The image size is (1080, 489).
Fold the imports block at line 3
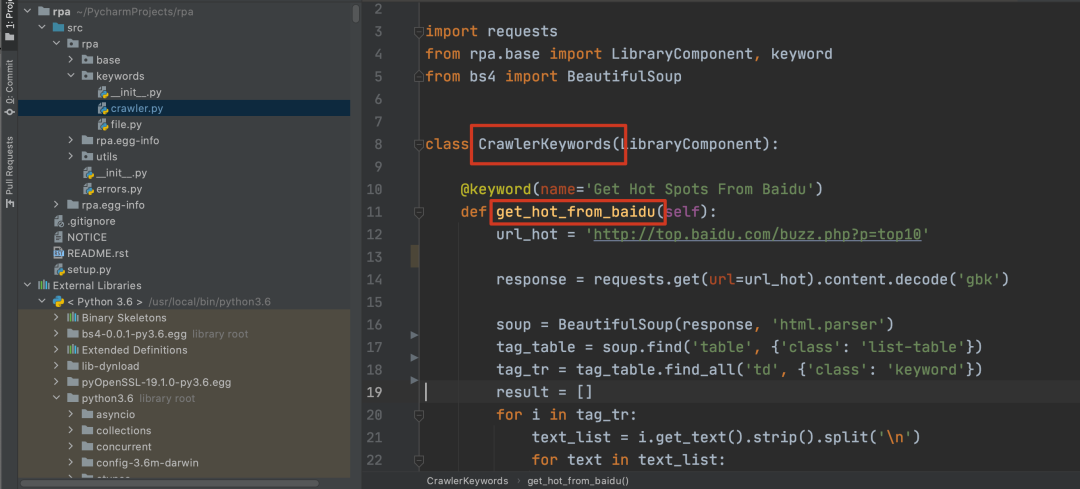[x=417, y=32]
